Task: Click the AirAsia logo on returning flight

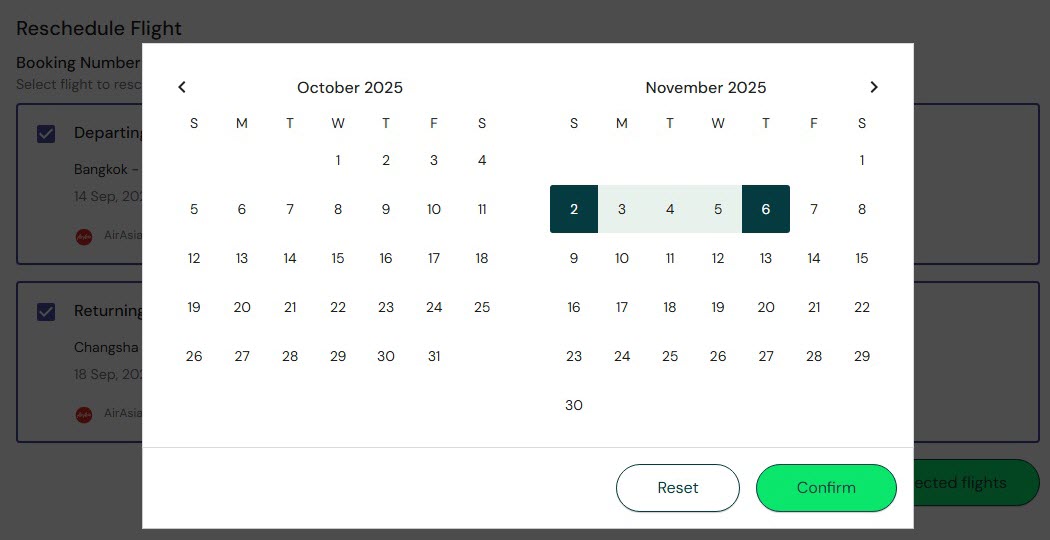Action: coord(84,413)
